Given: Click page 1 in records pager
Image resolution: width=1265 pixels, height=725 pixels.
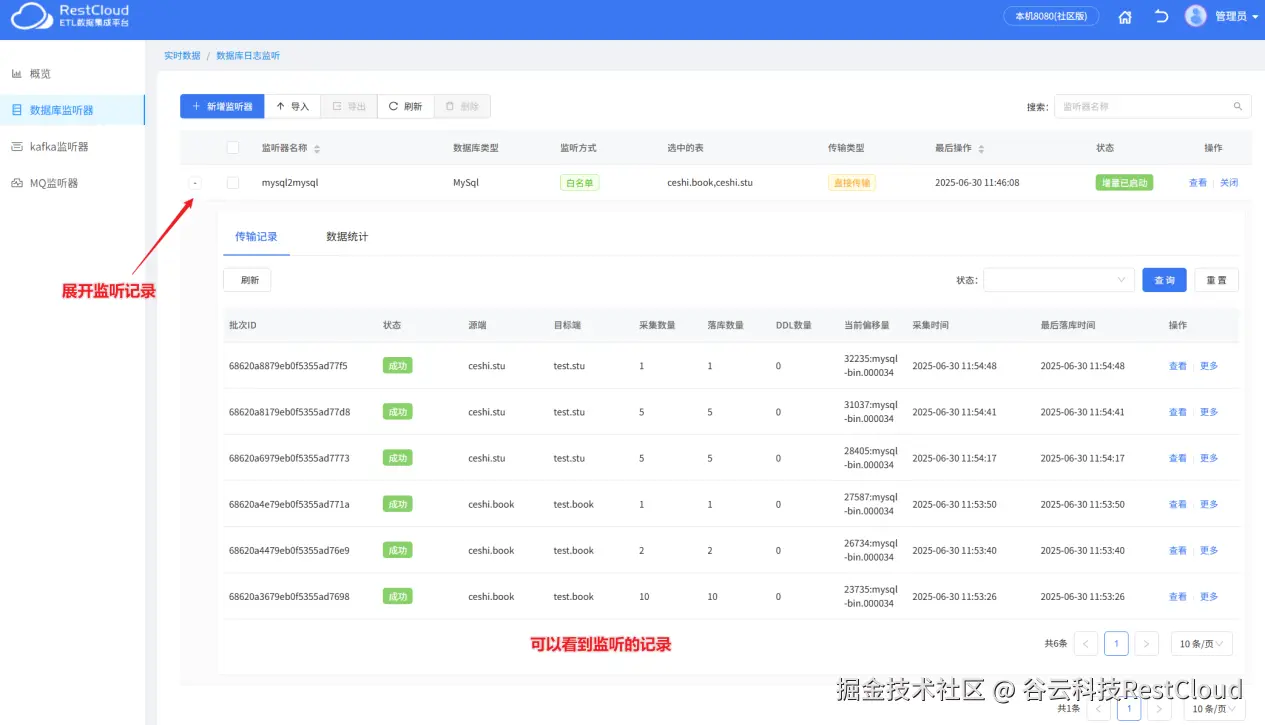Looking at the screenshot, I should tap(1116, 643).
